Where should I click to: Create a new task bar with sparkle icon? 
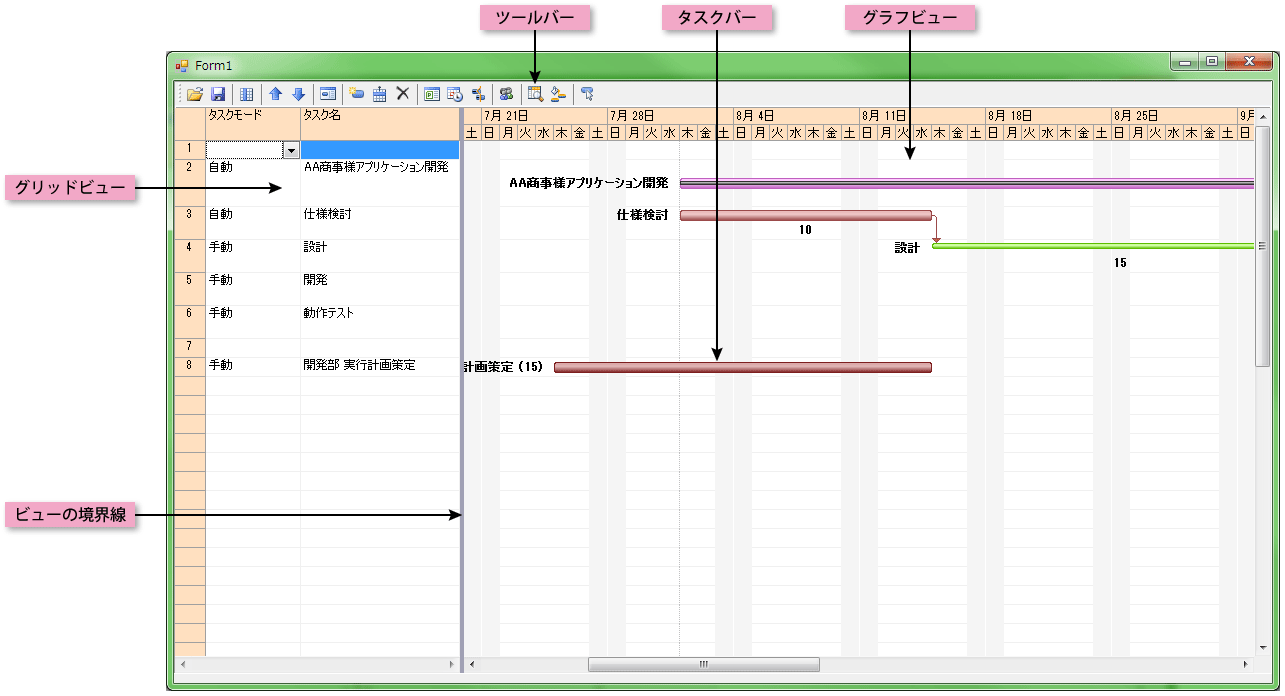[x=357, y=93]
